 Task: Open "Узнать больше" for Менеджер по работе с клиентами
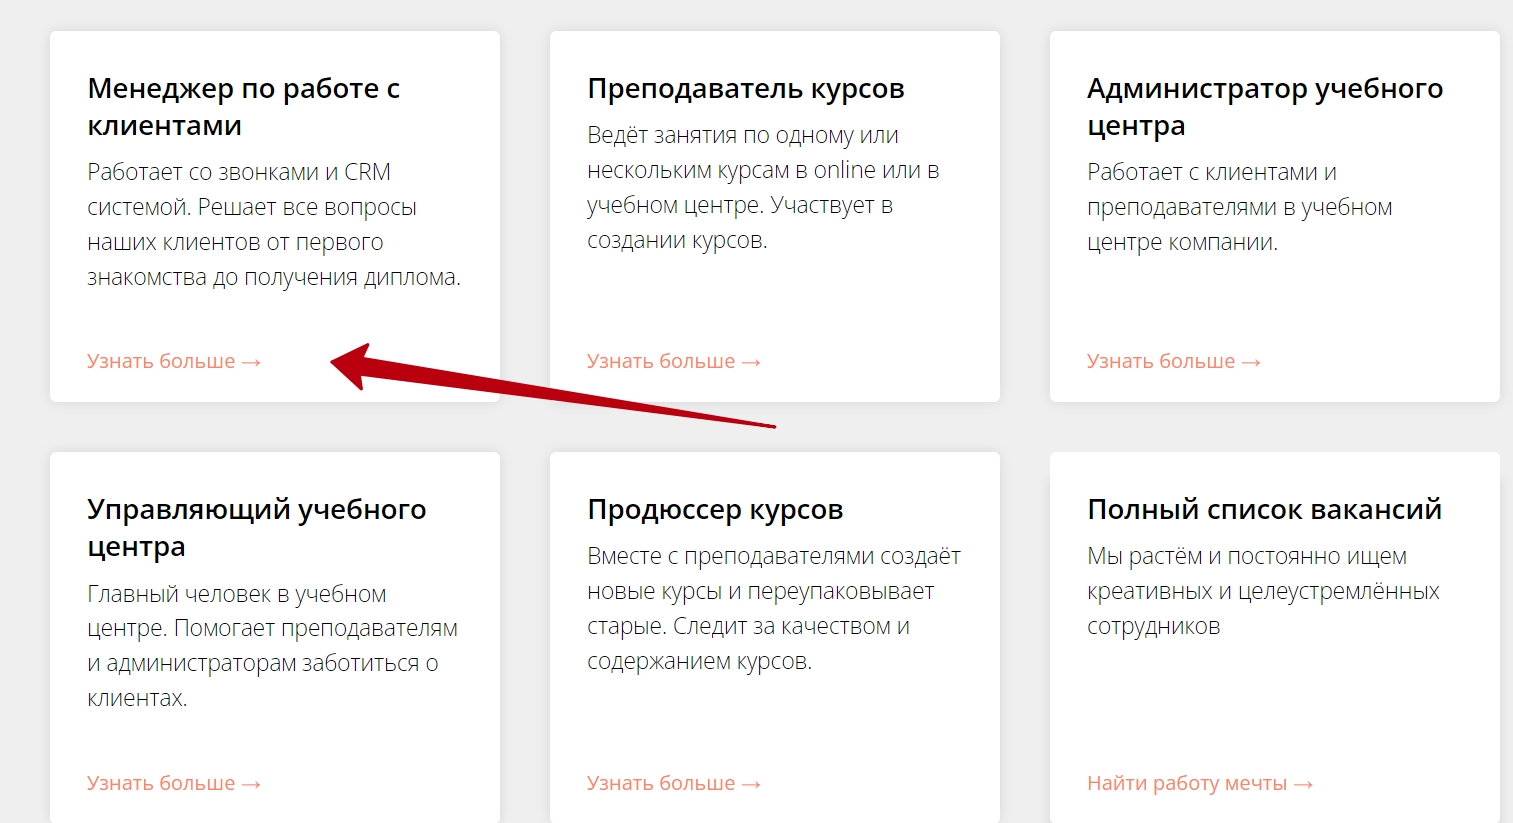click(174, 361)
